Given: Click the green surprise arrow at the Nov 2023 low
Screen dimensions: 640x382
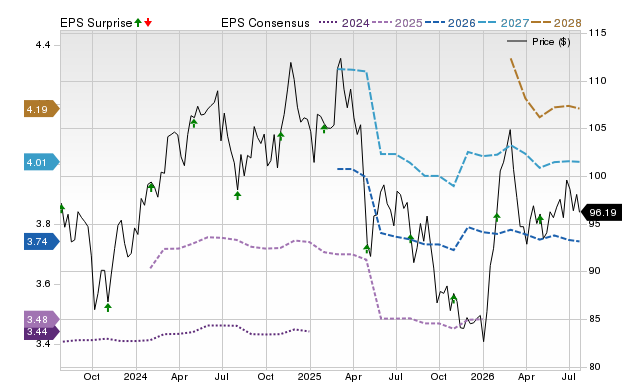Looking at the screenshot, I should click(x=108, y=307).
